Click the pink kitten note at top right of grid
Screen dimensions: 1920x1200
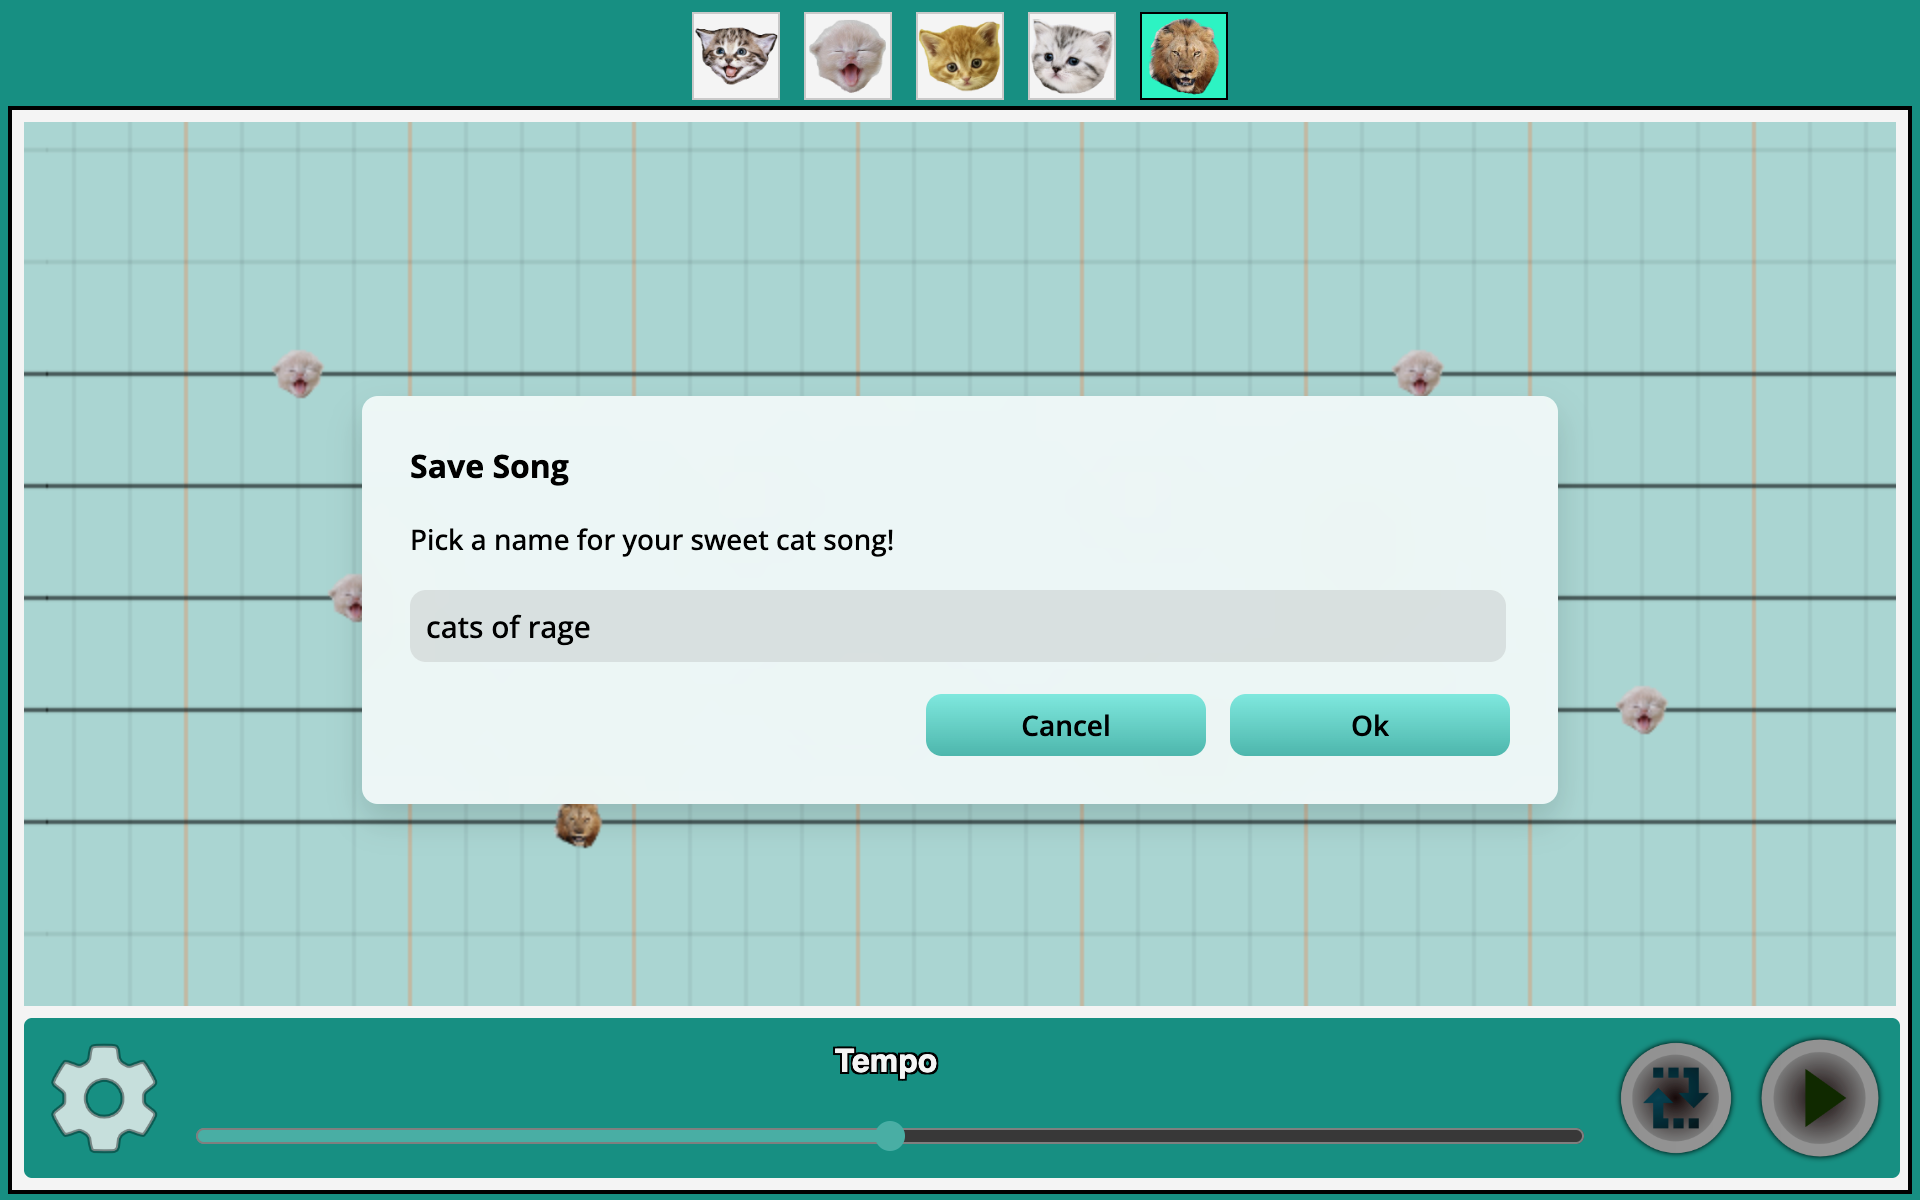pos(1418,373)
